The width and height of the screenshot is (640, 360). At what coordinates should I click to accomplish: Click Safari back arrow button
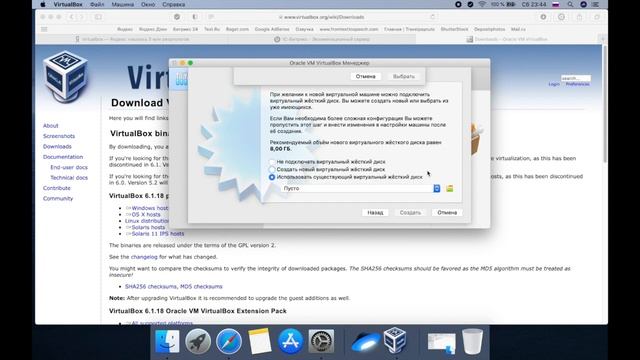click(x=71, y=17)
